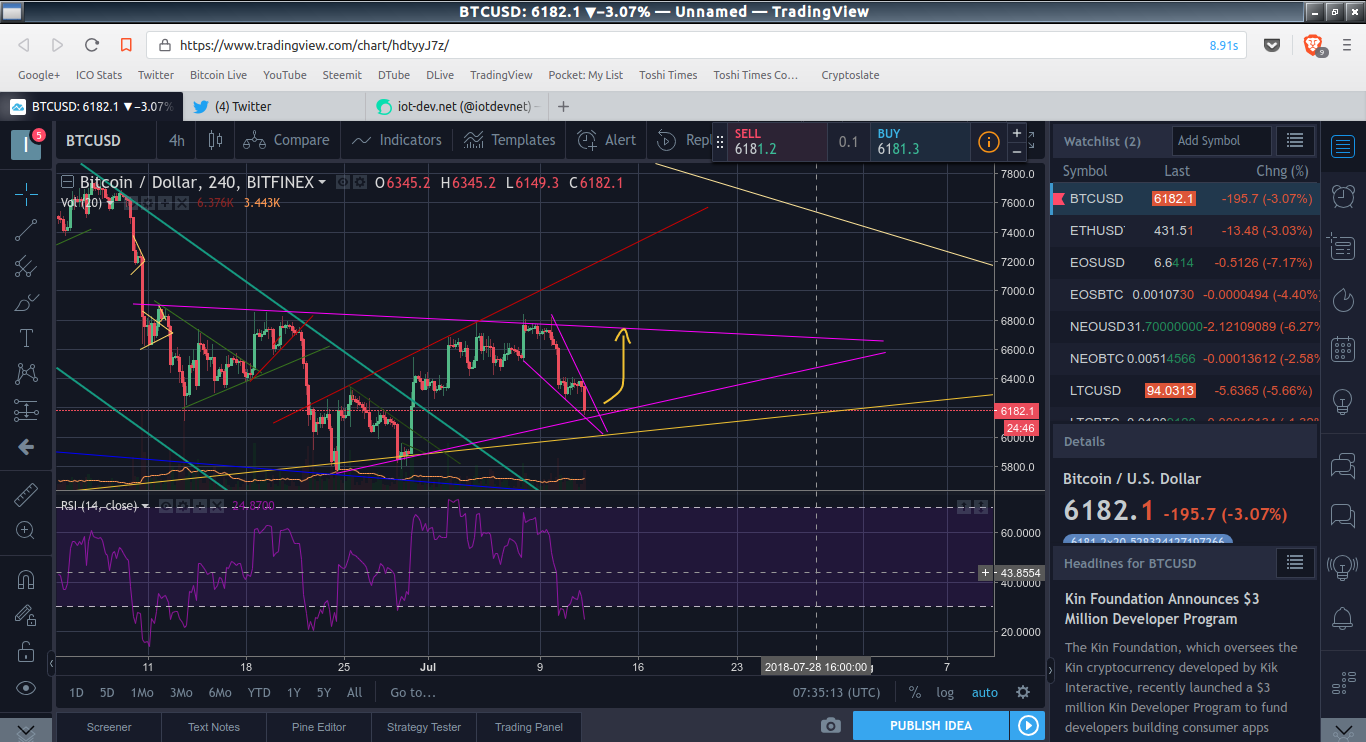Image resolution: width=1366 pixels, height=742 pixels.
Task: Toggle Lock All Drawing Tools
Action: tap(26, 652)
